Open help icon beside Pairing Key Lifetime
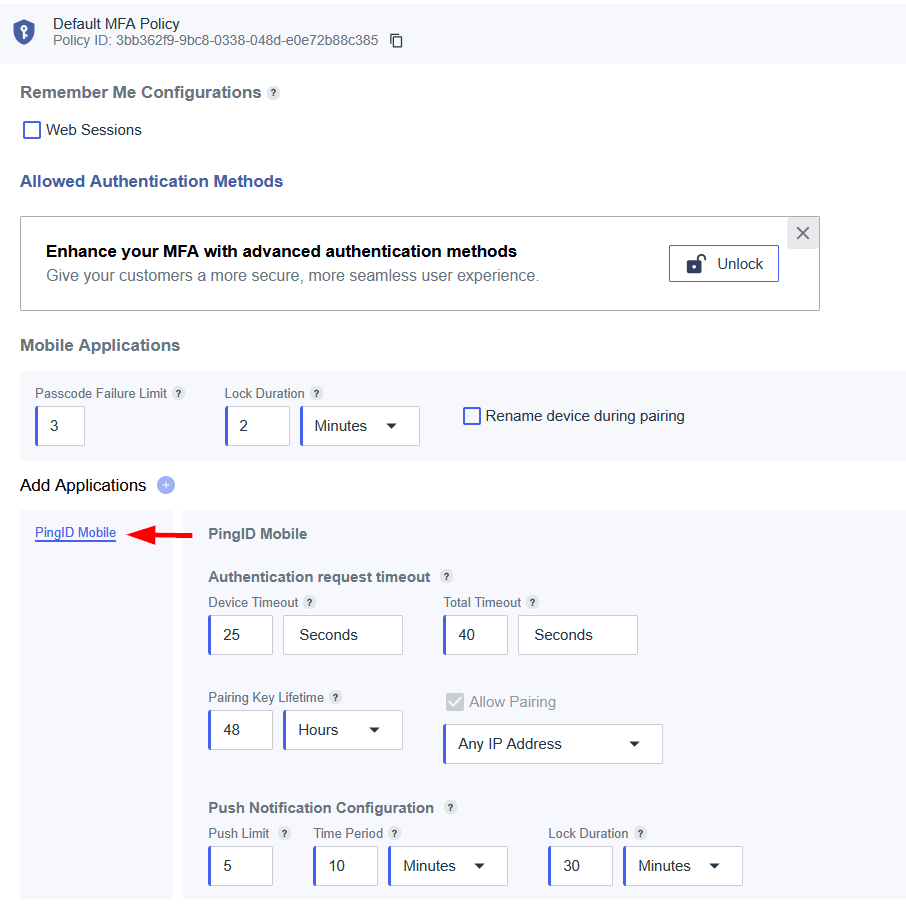This screenshot has height=907, width=906. pos(335,698)
